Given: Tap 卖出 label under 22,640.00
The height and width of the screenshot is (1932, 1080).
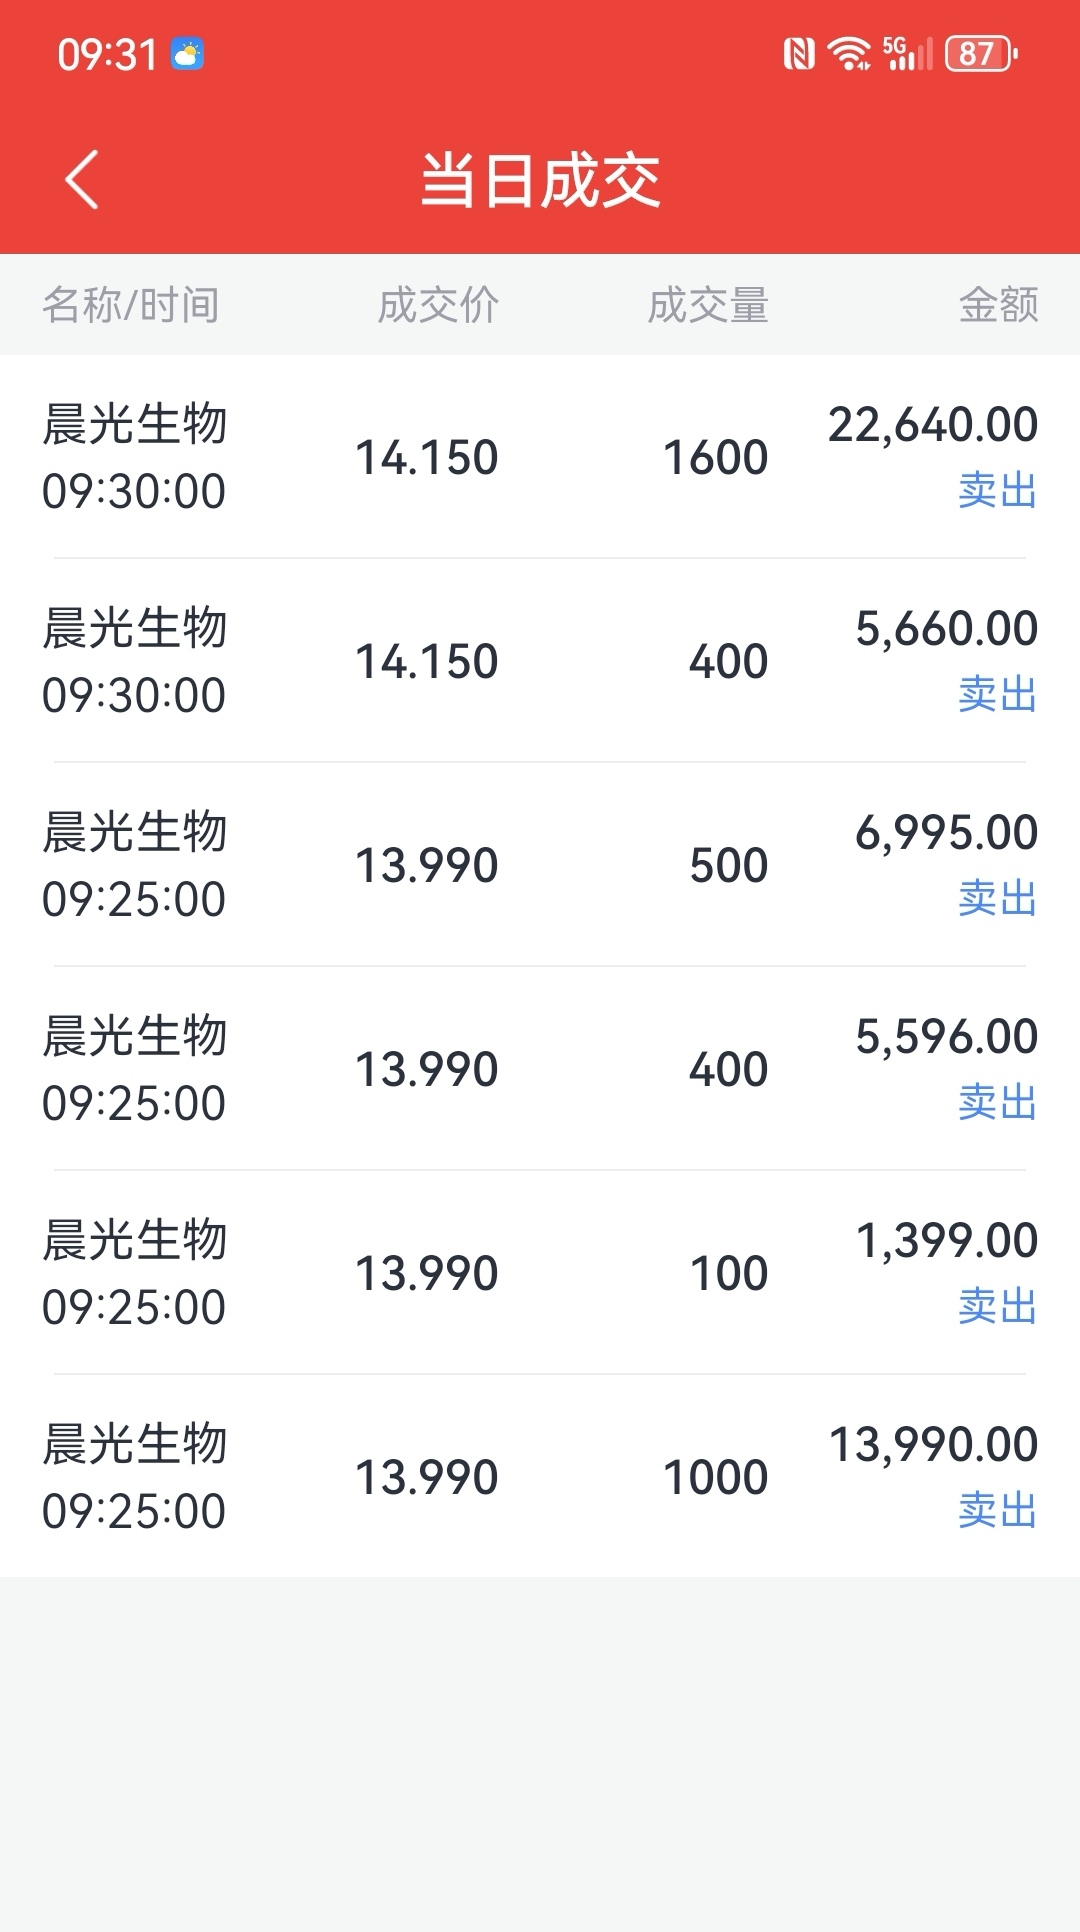Looking at the screenshot, I should click(x=997, y=491).
